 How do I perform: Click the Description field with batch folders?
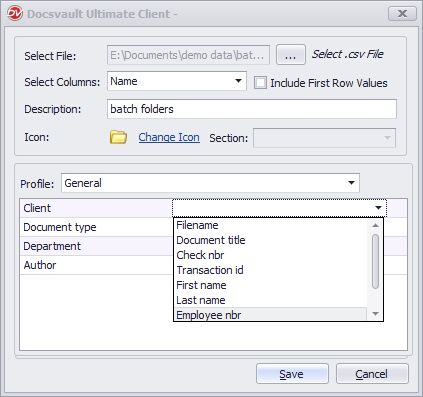click(252, 109)
